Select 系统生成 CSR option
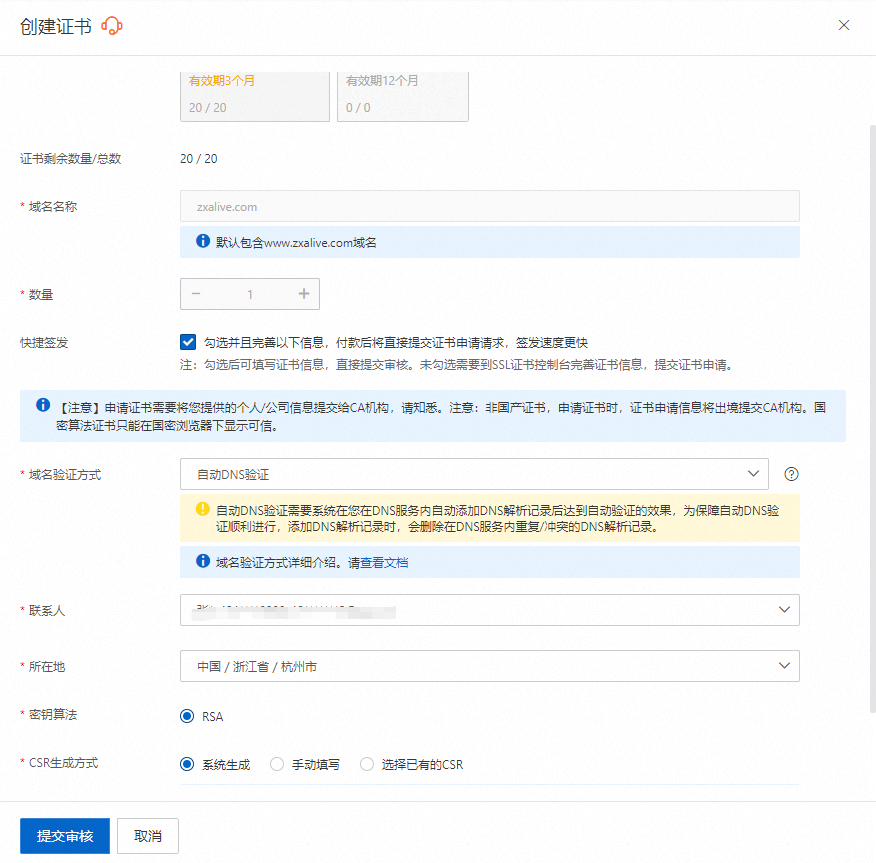The image size is (876, 863). pyautogui.click(x=187, y=764)
